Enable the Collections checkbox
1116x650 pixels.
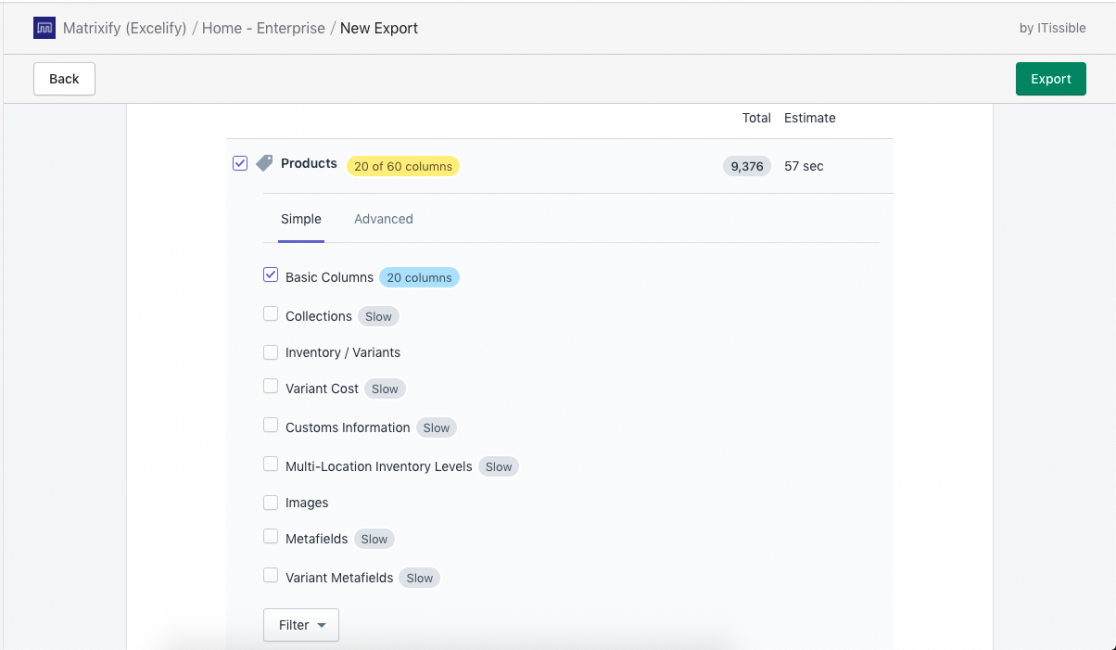point(270,313)
